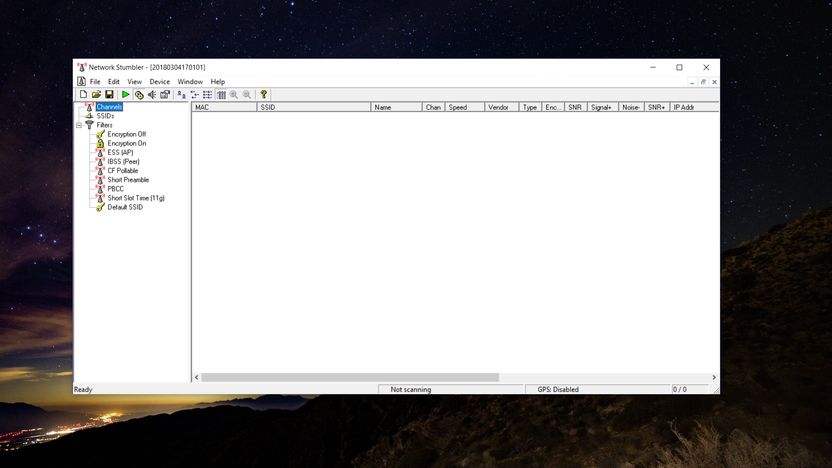The height and width of the screenshot is (468, 832).
Task: Select the SSIDs tree node
Action: (105, 116)
